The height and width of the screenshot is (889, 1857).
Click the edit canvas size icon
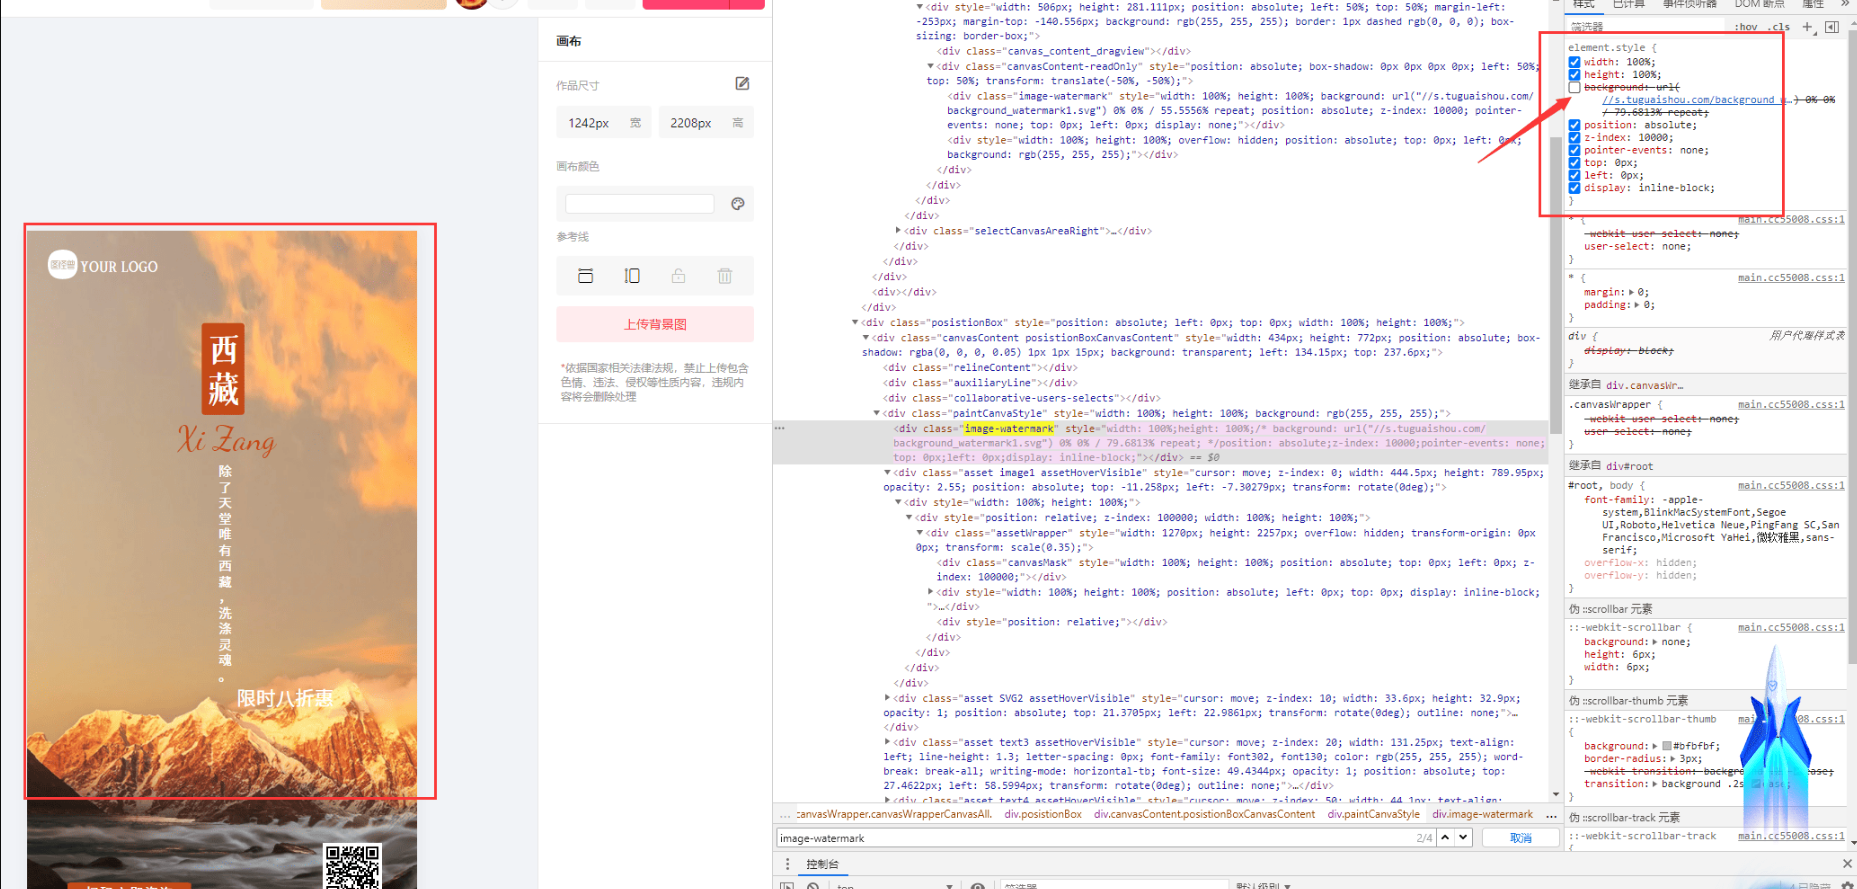pyautogui.click(x=742, y=84)
